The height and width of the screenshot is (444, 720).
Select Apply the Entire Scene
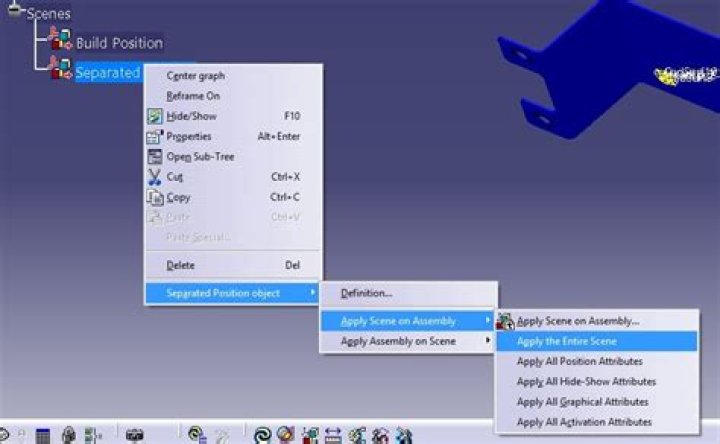point(596,341)
